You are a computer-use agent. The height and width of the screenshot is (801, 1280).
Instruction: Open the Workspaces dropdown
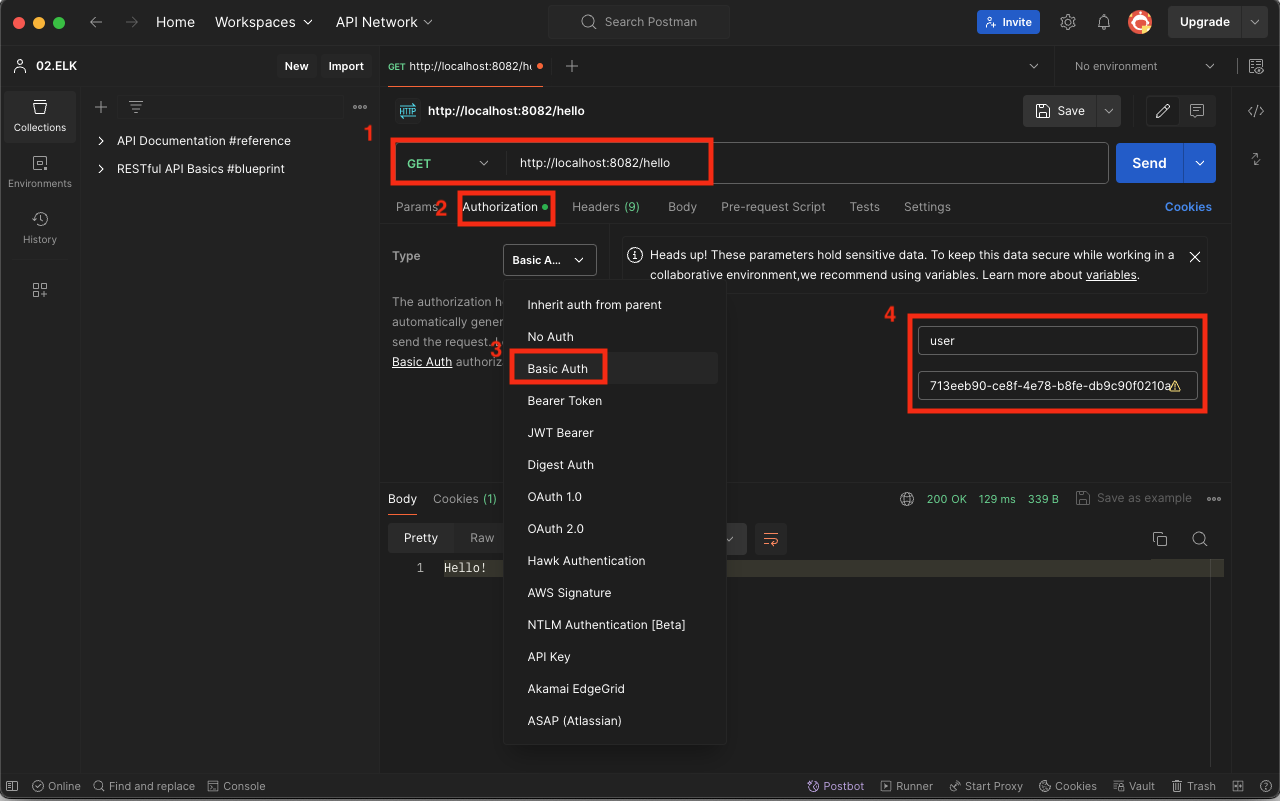pos(264,22)
